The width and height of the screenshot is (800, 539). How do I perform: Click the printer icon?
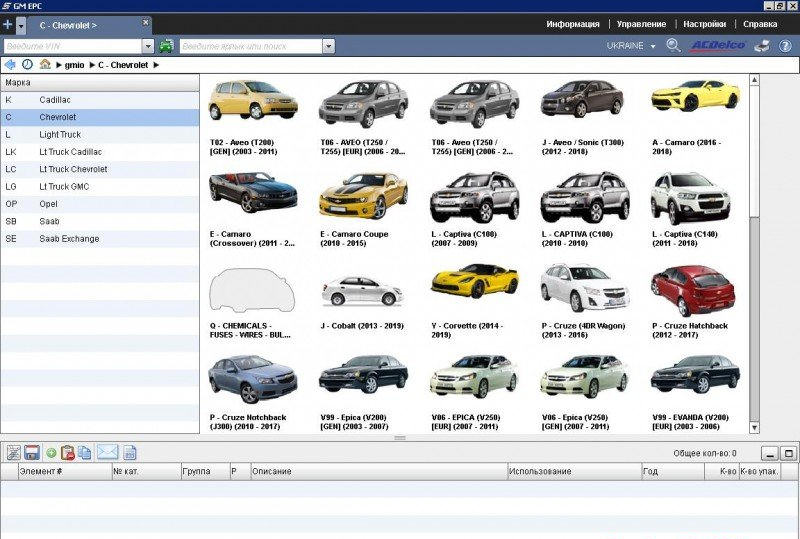761,46
